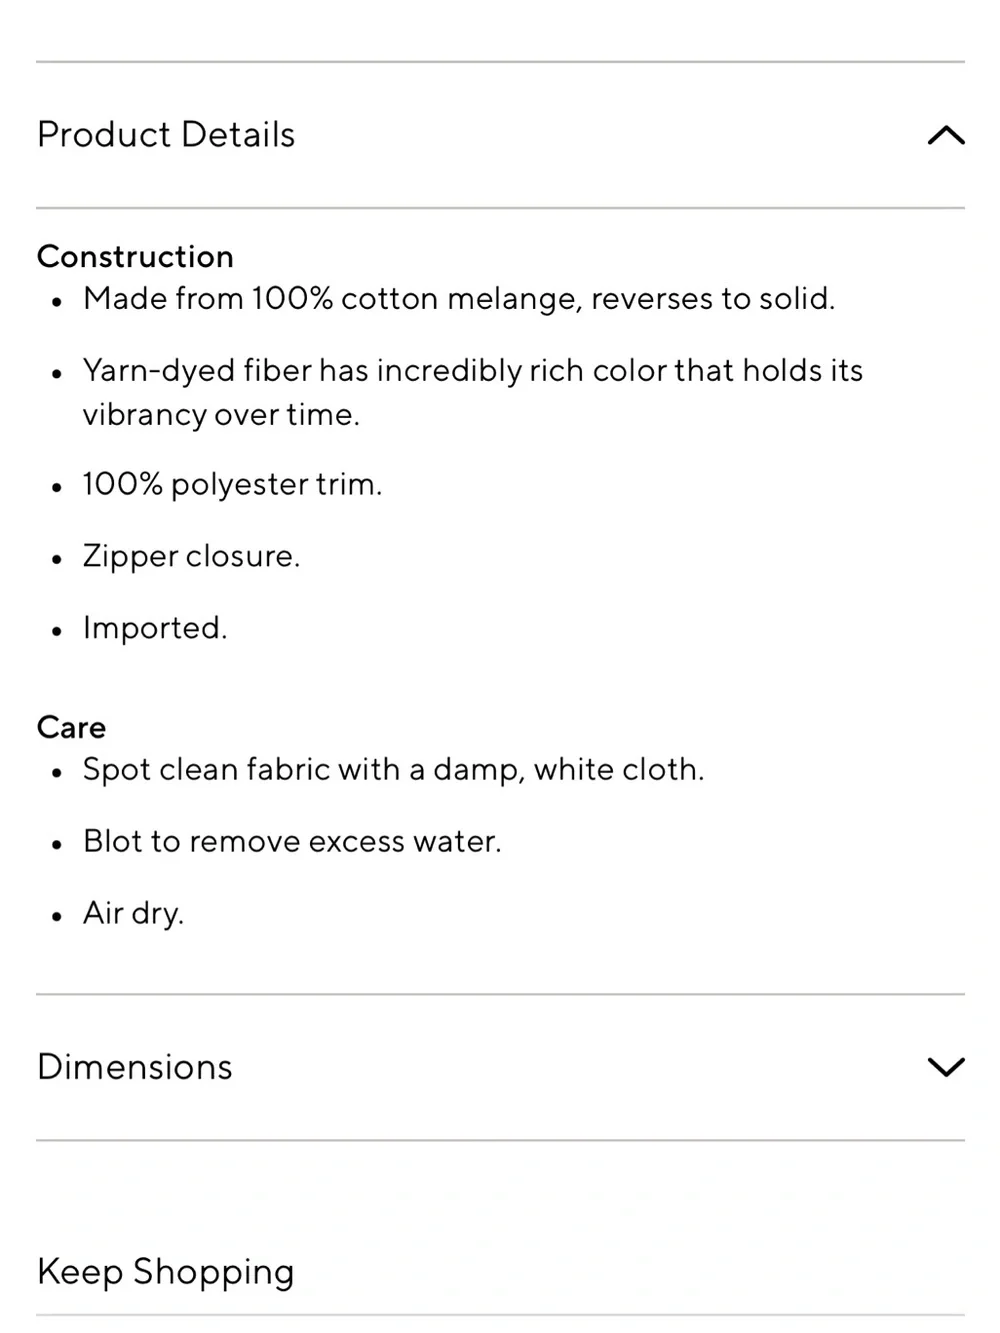Select the 100% polyester trim text
The height and width of the screenshot is (1333, 1000).
(x=232, y=485)
